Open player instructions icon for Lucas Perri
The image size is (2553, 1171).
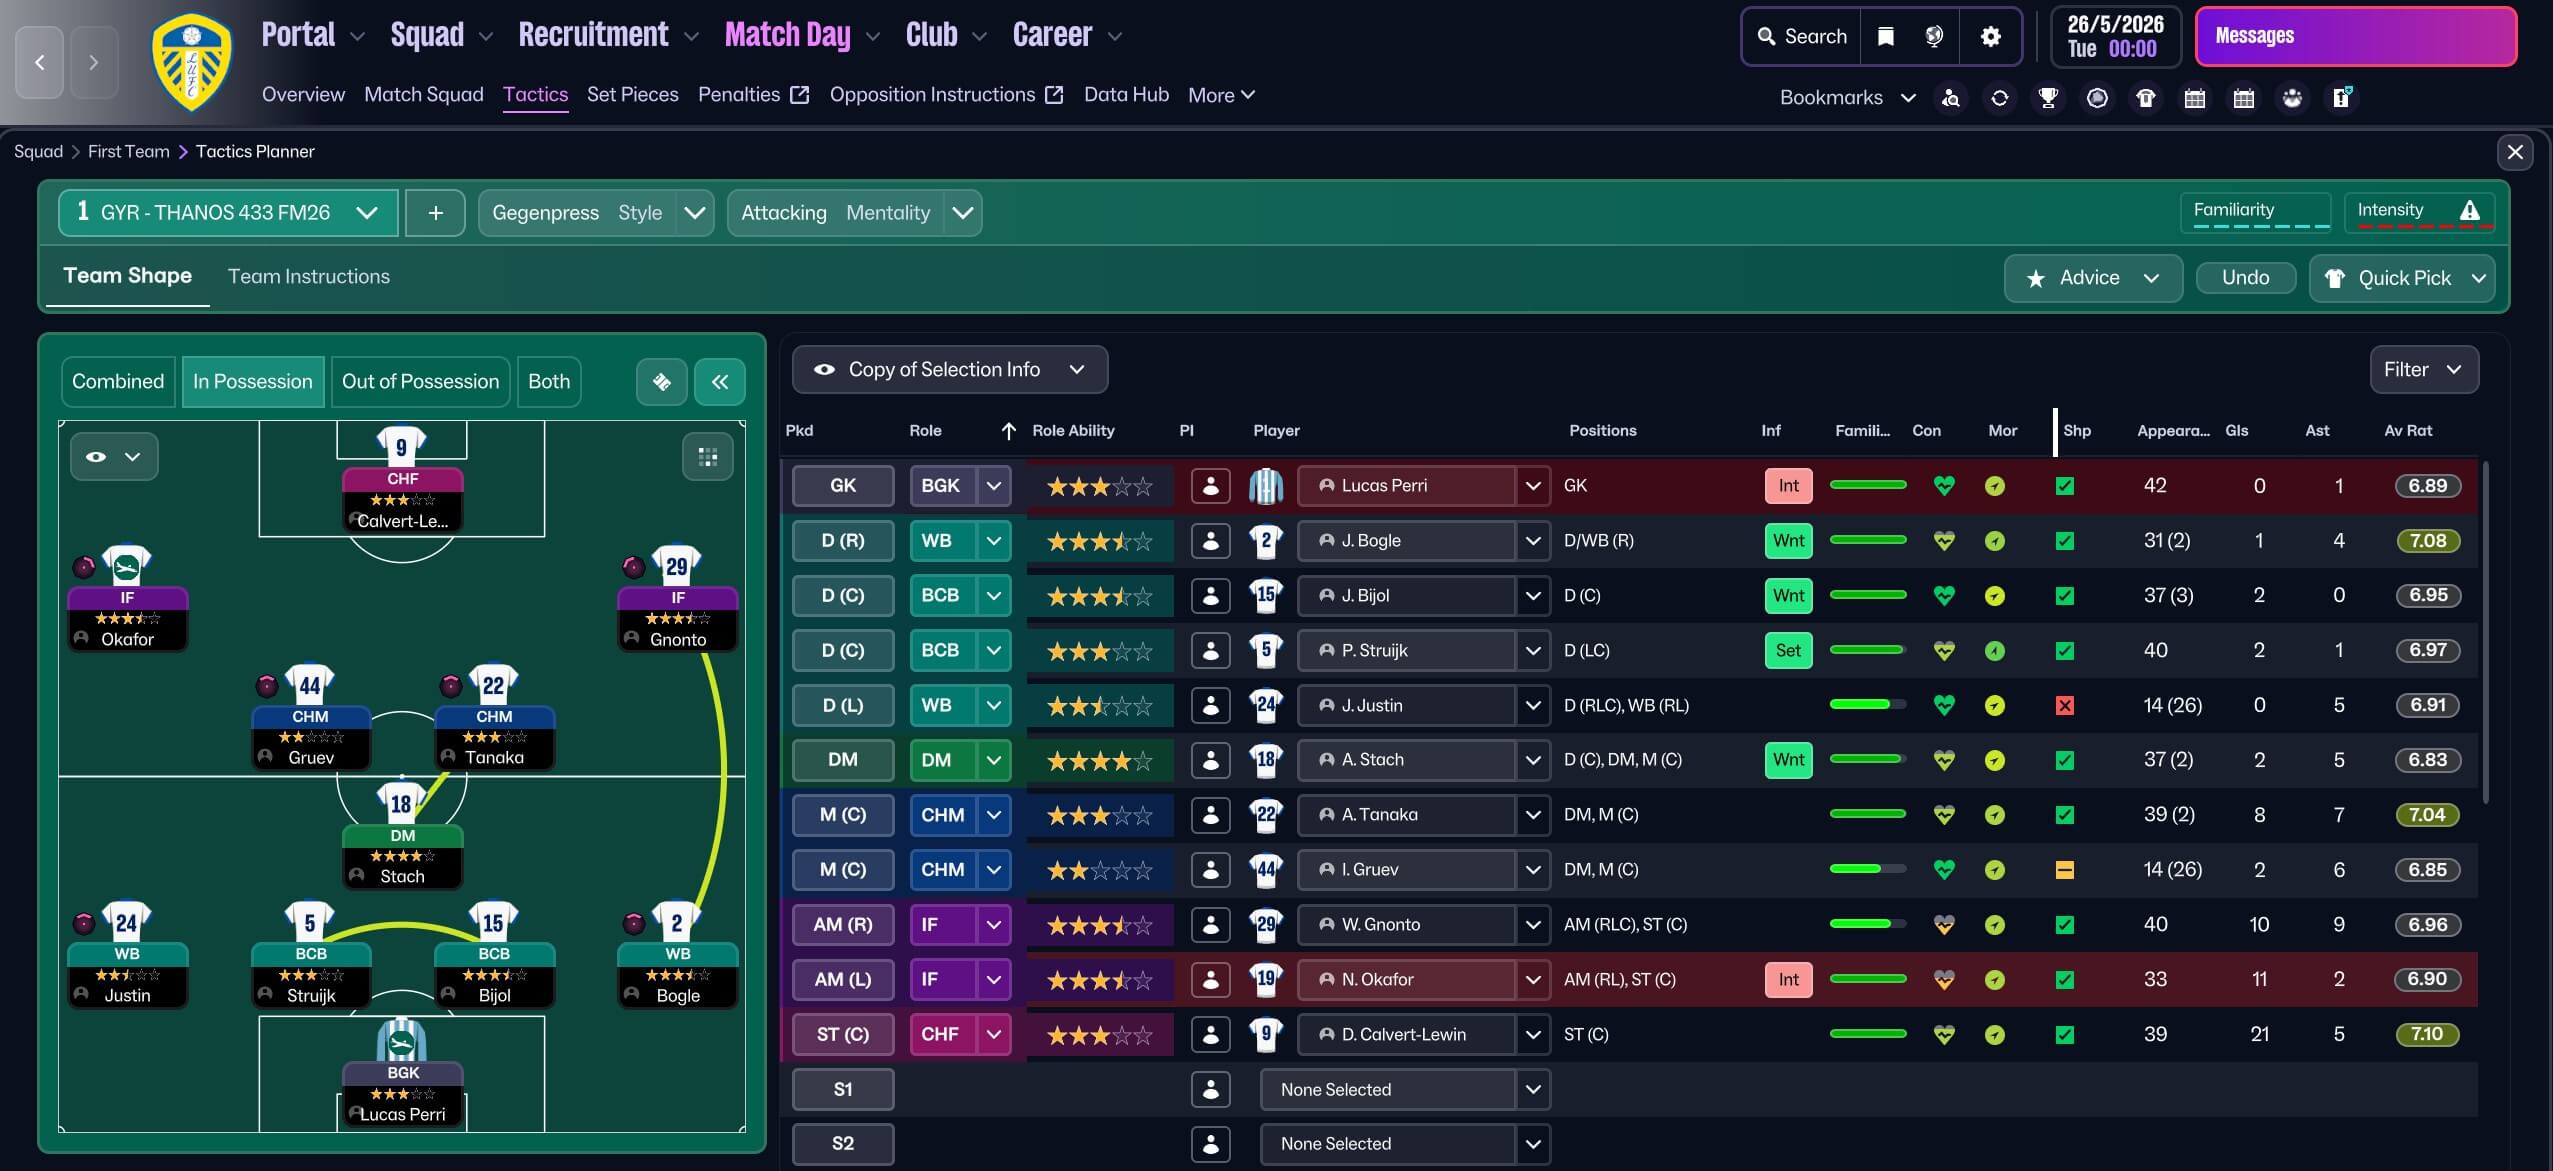1210,486
